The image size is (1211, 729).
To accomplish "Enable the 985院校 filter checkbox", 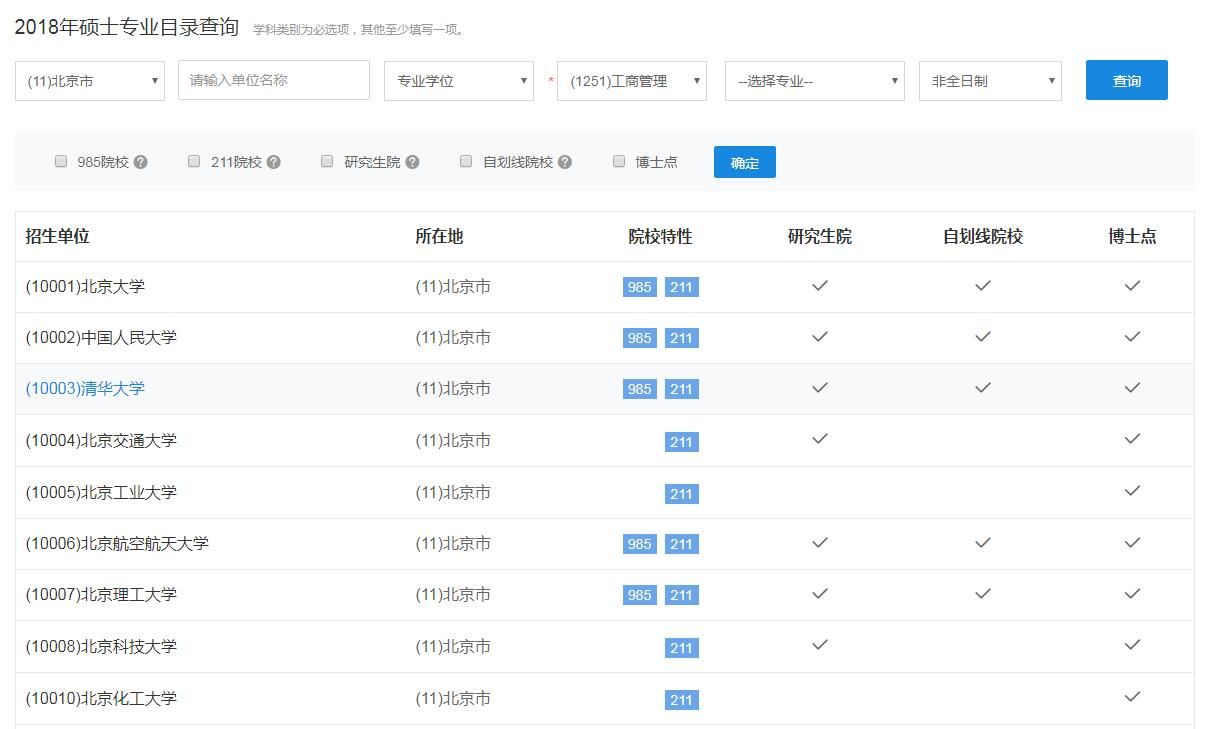I will click(x=61, y=161).
